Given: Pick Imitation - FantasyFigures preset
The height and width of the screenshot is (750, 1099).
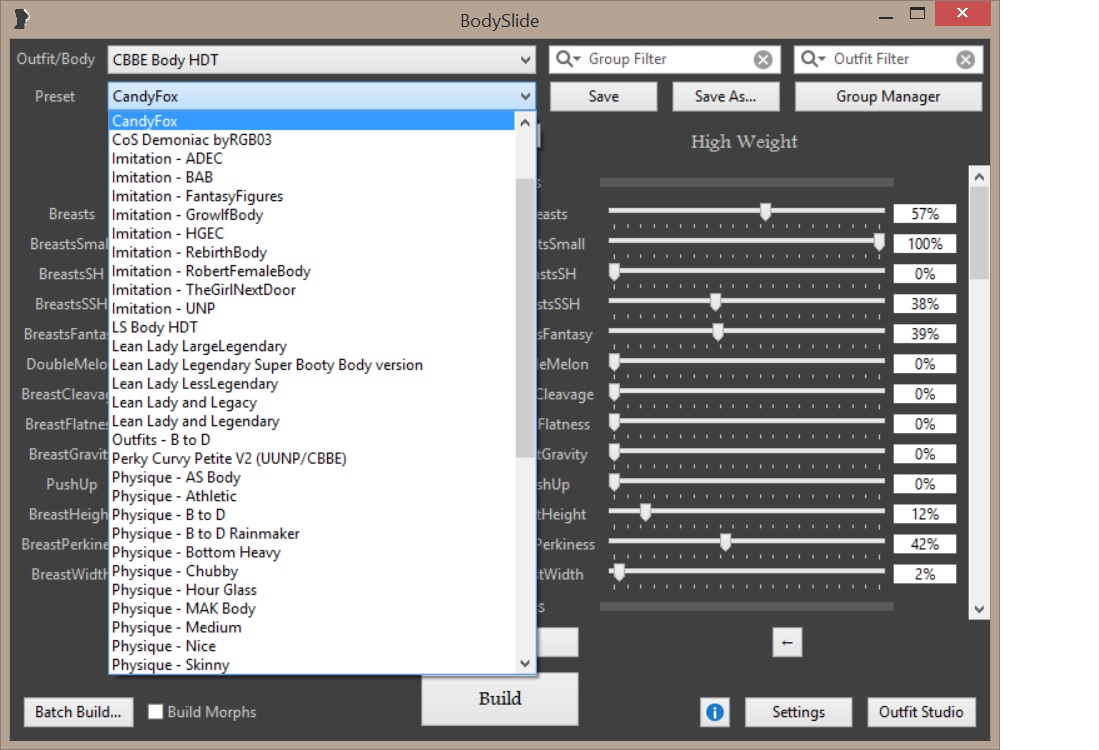Looking at the screenshot, I should [312, 196].
